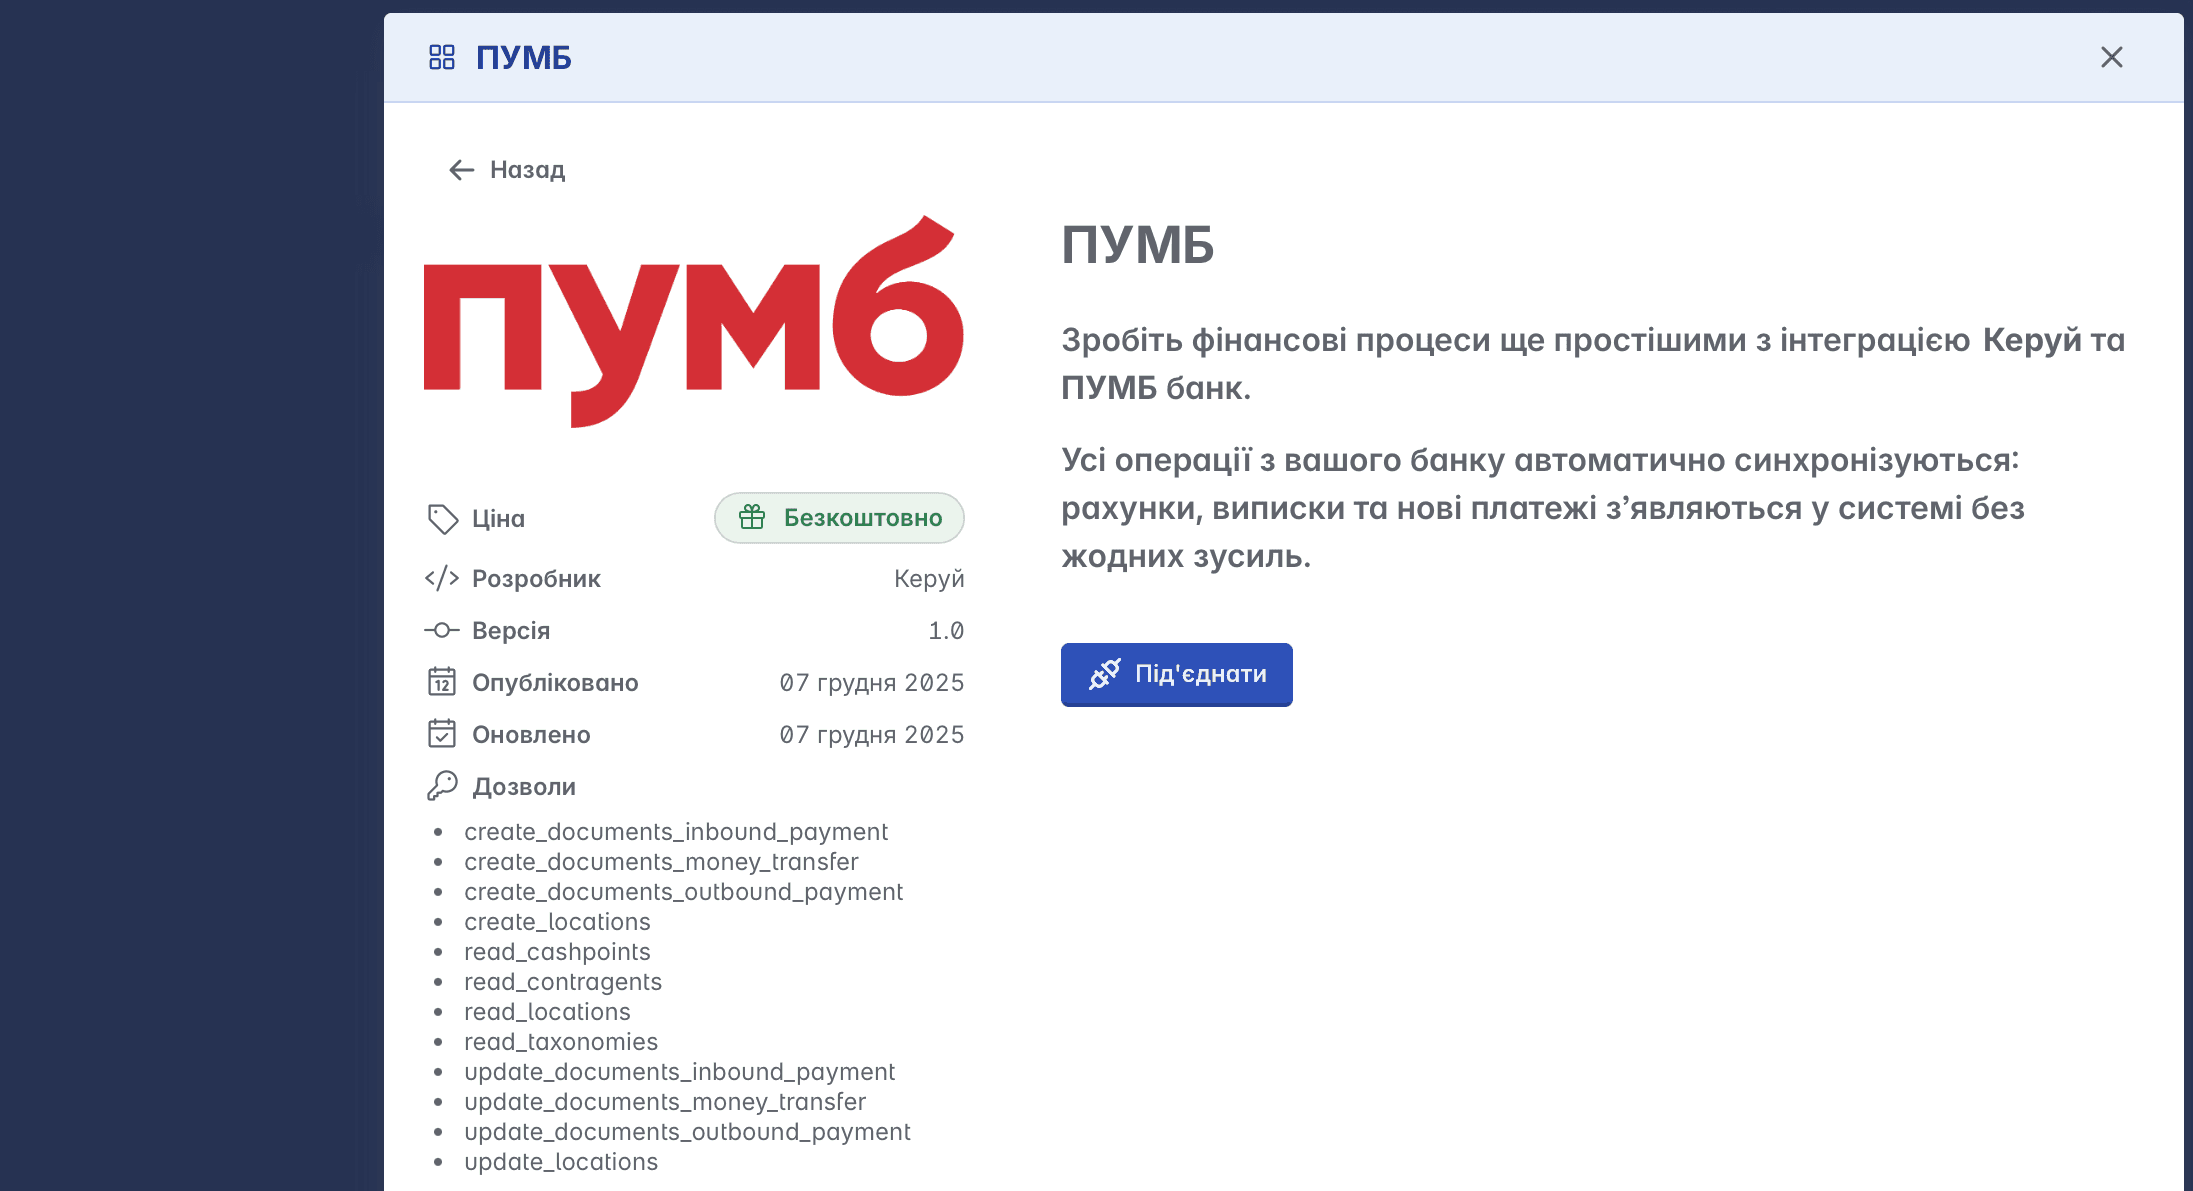Close the ПУМБ integration dialog
This screenshot has height=1191, width=2193.
[x=2111, y=57]
